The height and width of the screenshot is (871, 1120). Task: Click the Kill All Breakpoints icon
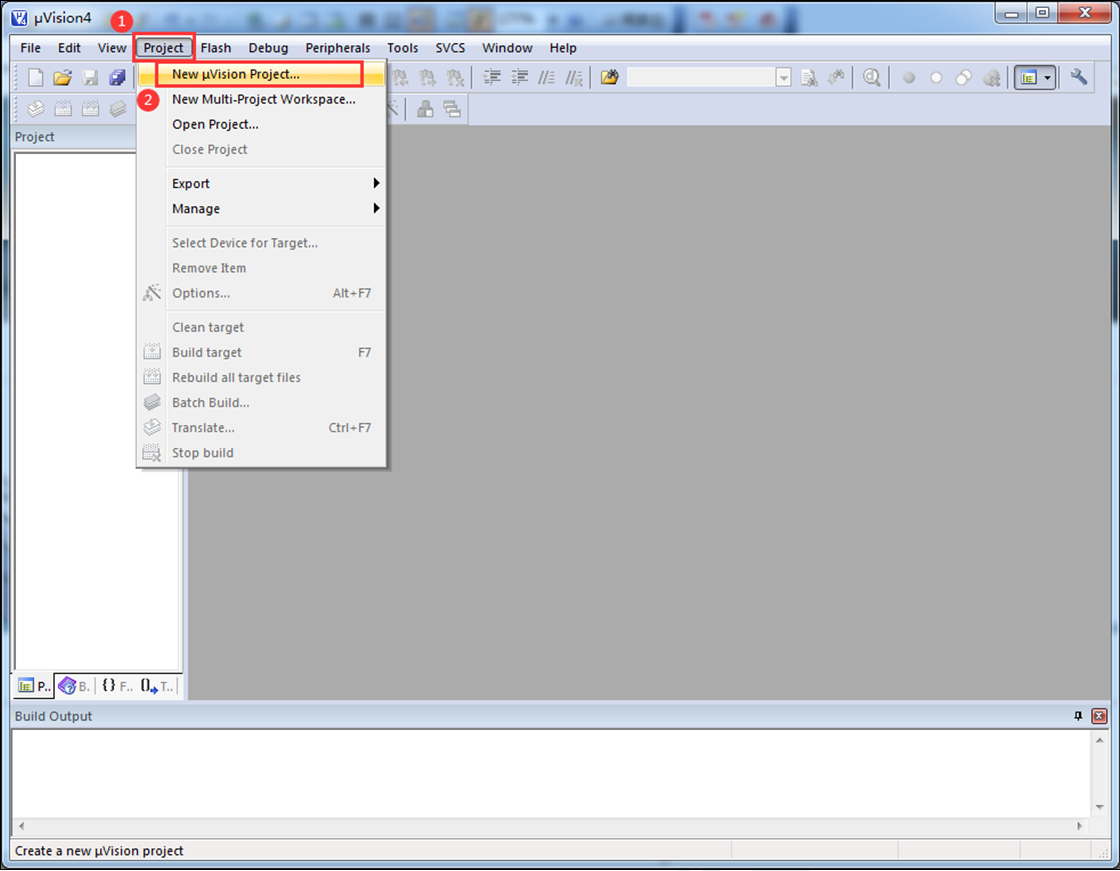(991, 77)
